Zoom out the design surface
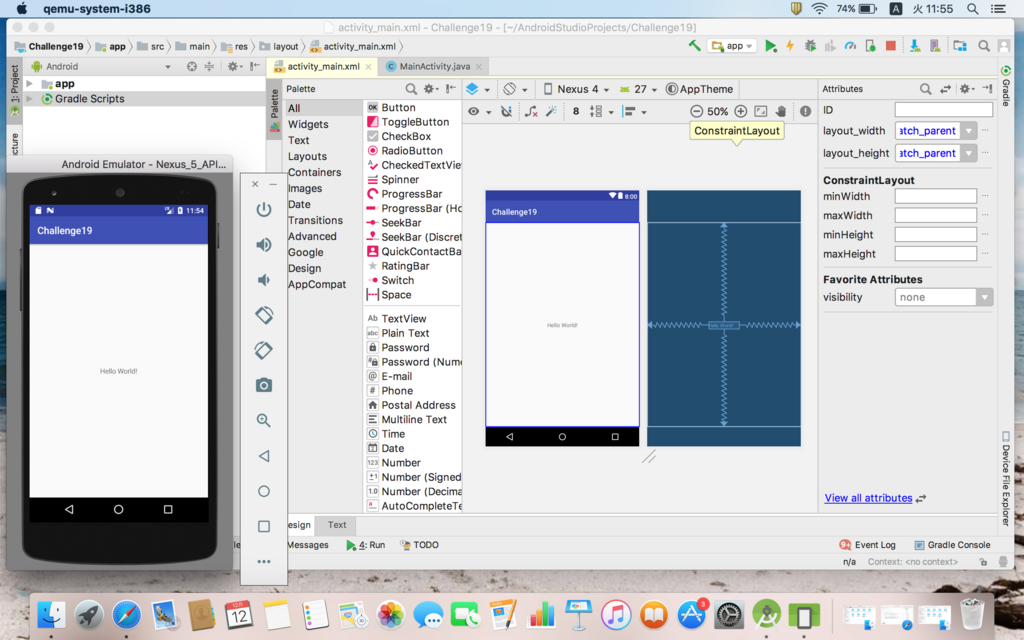This screenshot has height=640, width=1024. (x=697, y=112)
